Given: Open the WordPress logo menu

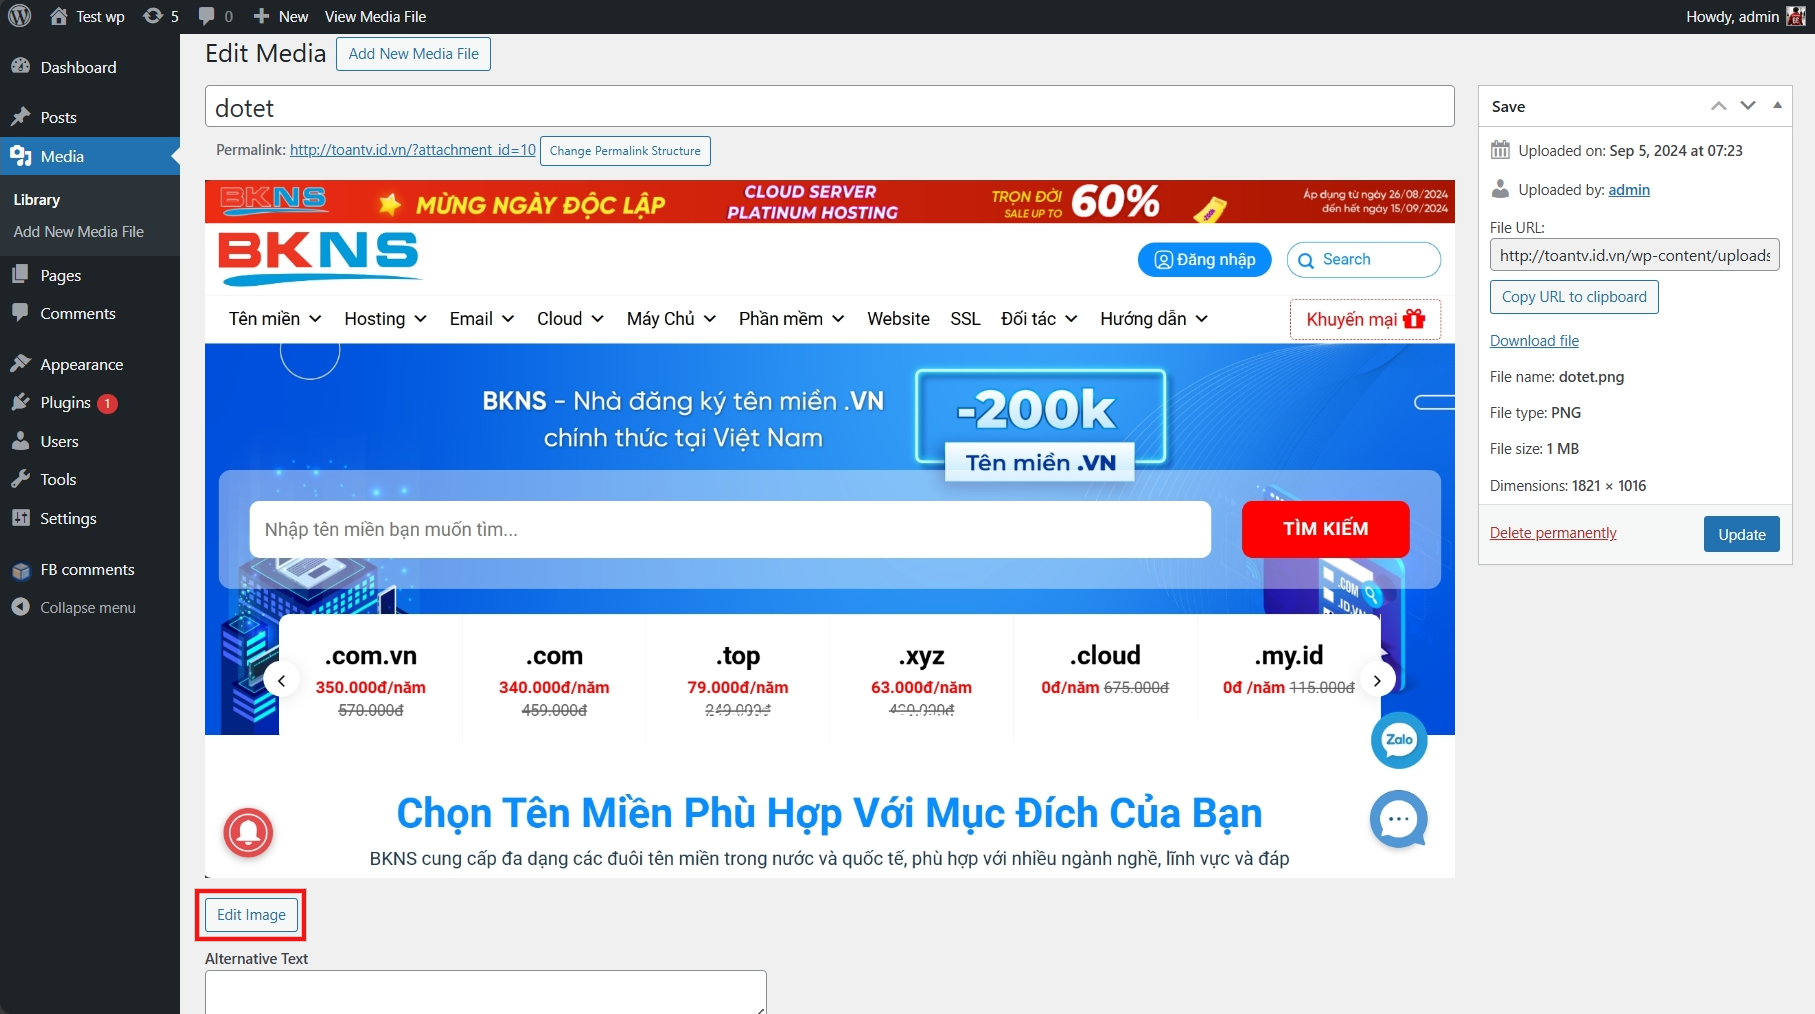Looking at the screenshot, I should click(x=19, y=16).
